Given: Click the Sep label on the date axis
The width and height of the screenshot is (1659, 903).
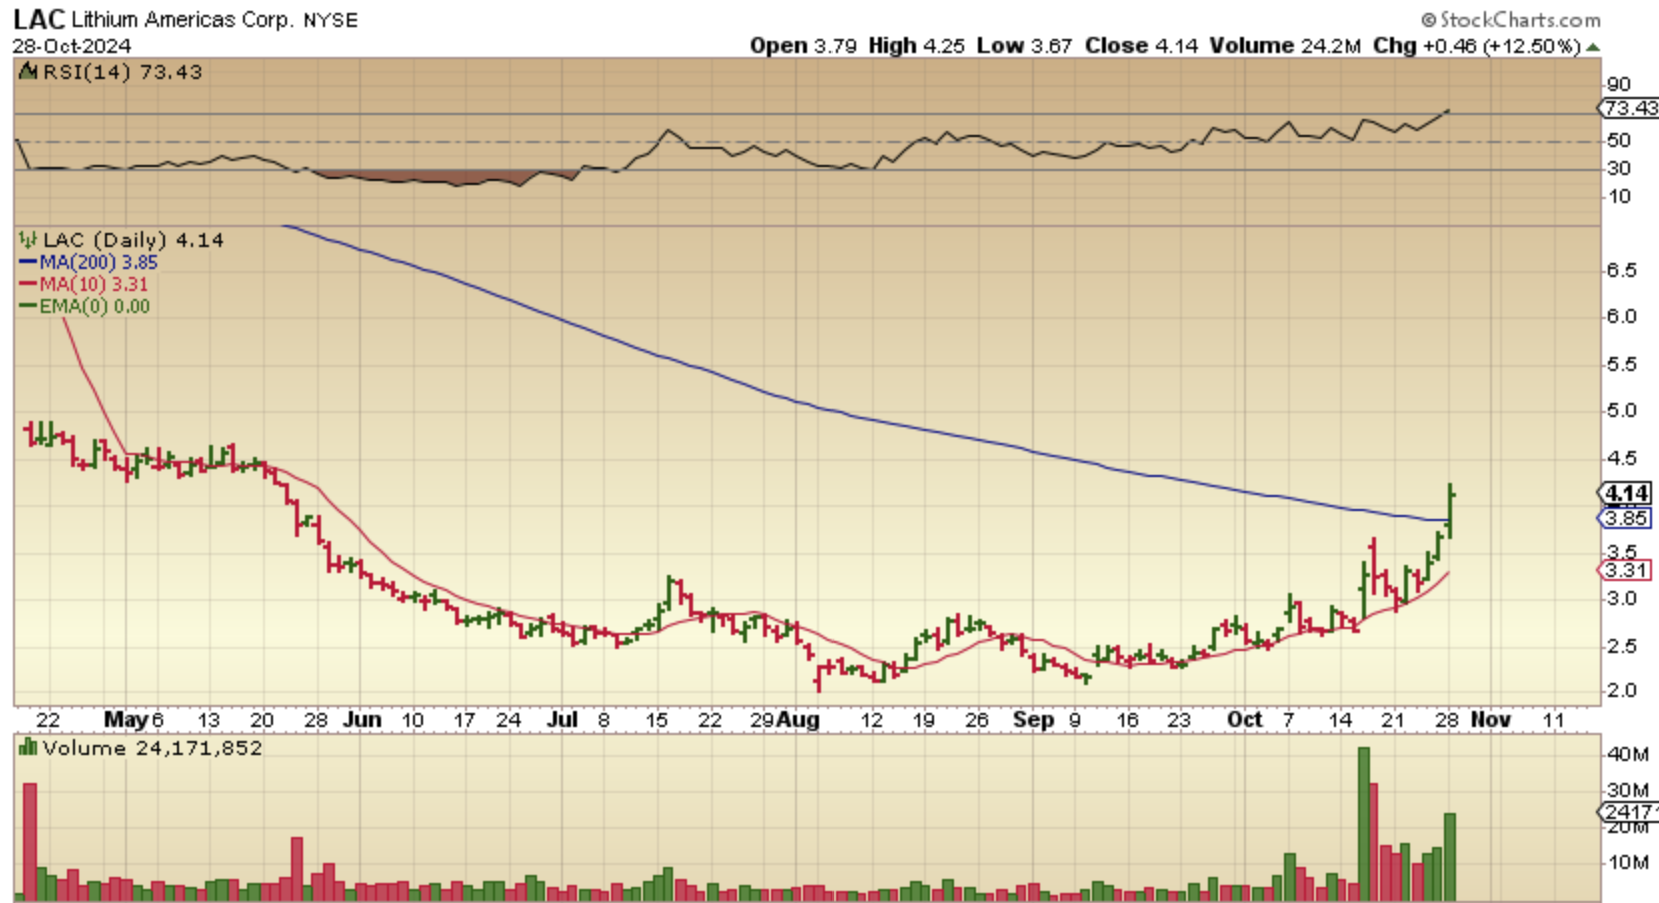Looking at the screenshot, I should click(x=1033, y=720).
